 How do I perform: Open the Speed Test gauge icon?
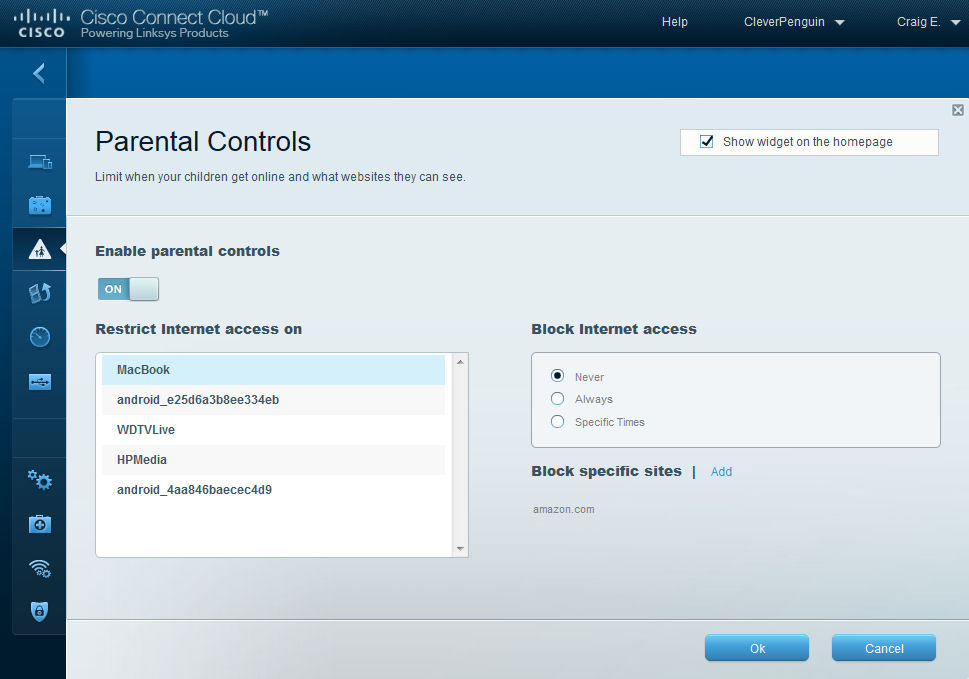[x=40, y=337]
